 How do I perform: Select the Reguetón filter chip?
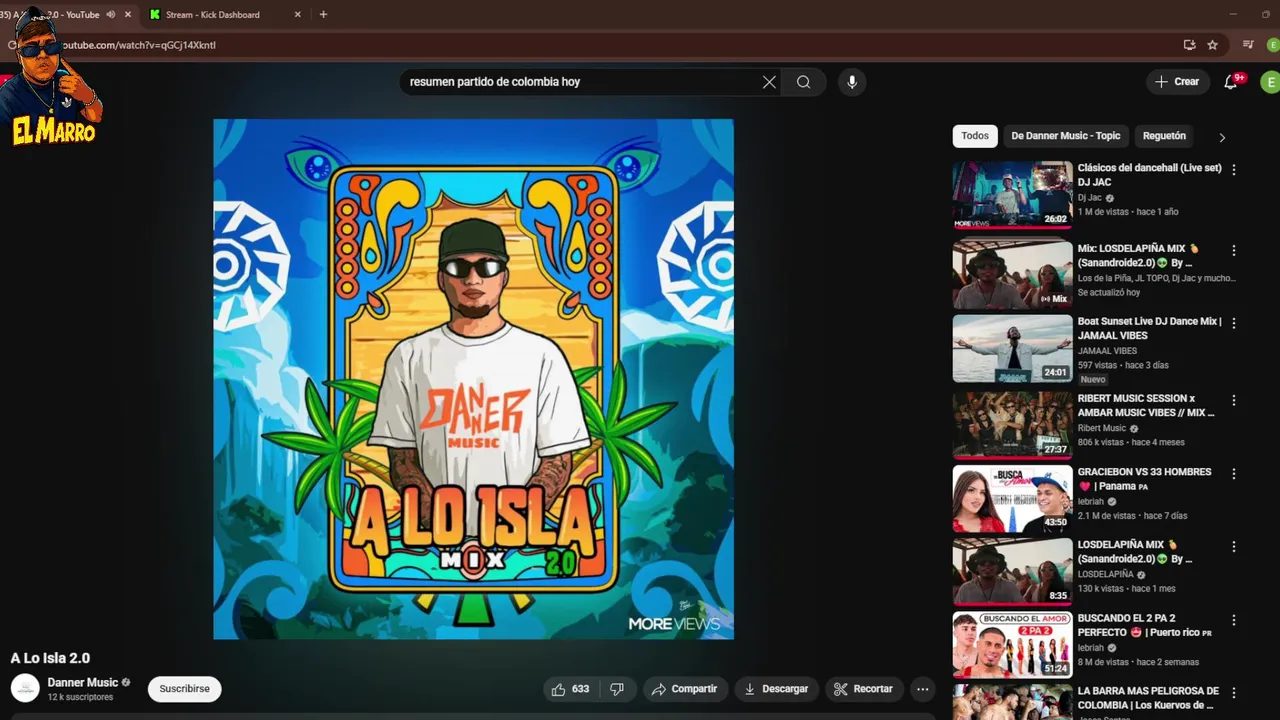(1164, 136)
